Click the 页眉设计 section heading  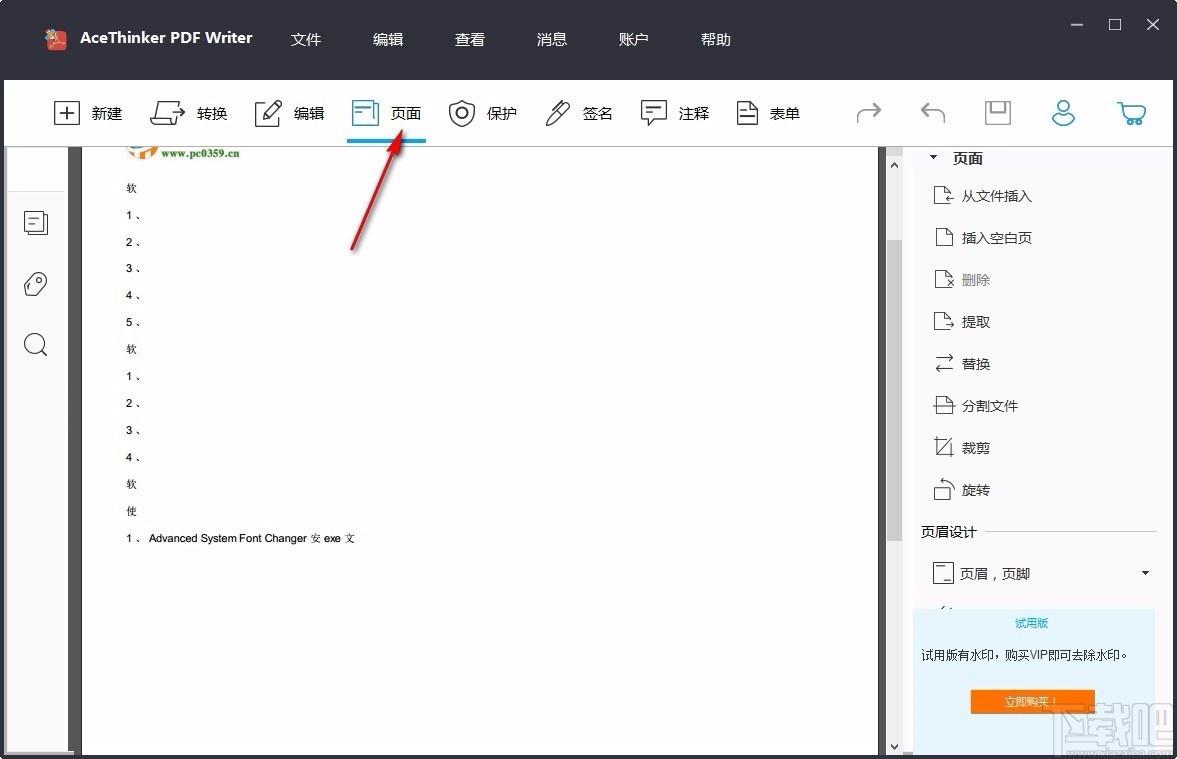[949, 532]
